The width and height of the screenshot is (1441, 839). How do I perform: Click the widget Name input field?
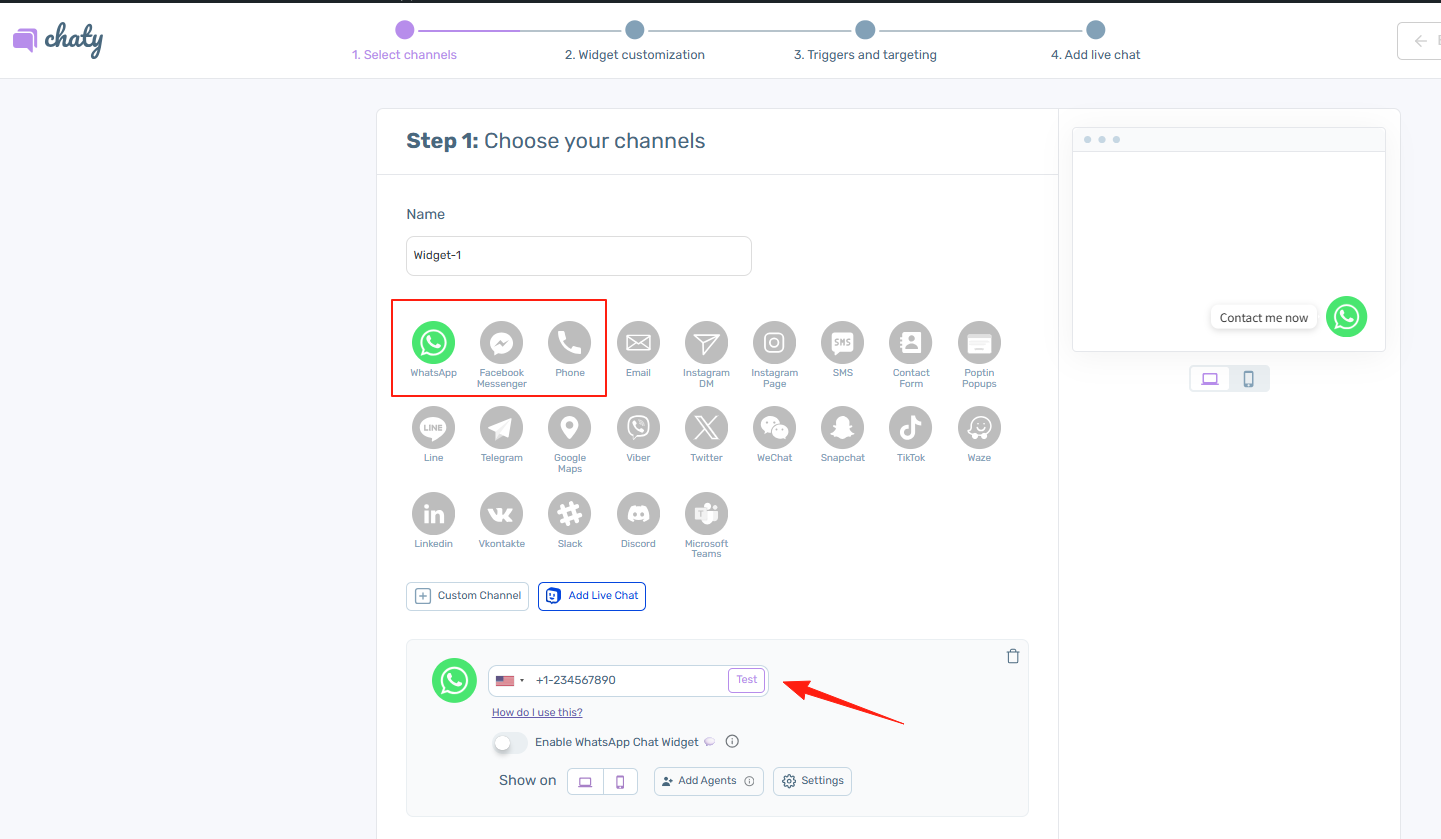pyautogui.click(x=578, y=256)
